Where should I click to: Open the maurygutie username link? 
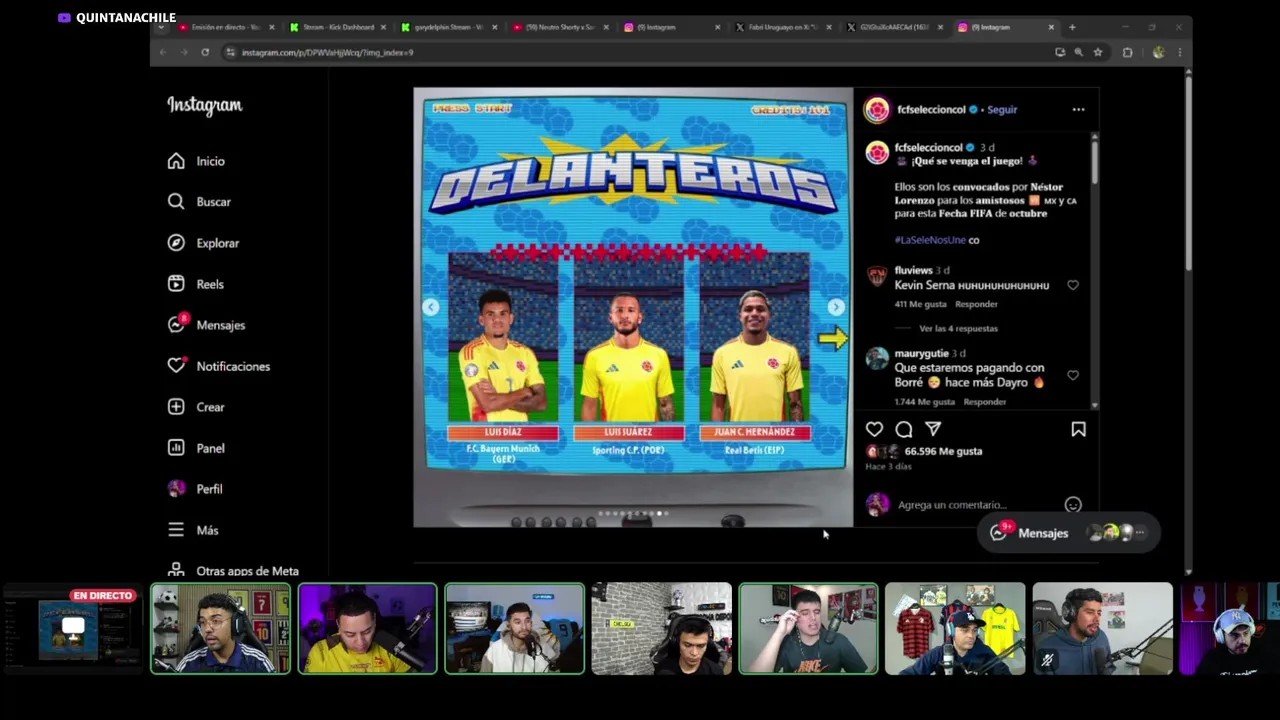(x=921, y=353)
